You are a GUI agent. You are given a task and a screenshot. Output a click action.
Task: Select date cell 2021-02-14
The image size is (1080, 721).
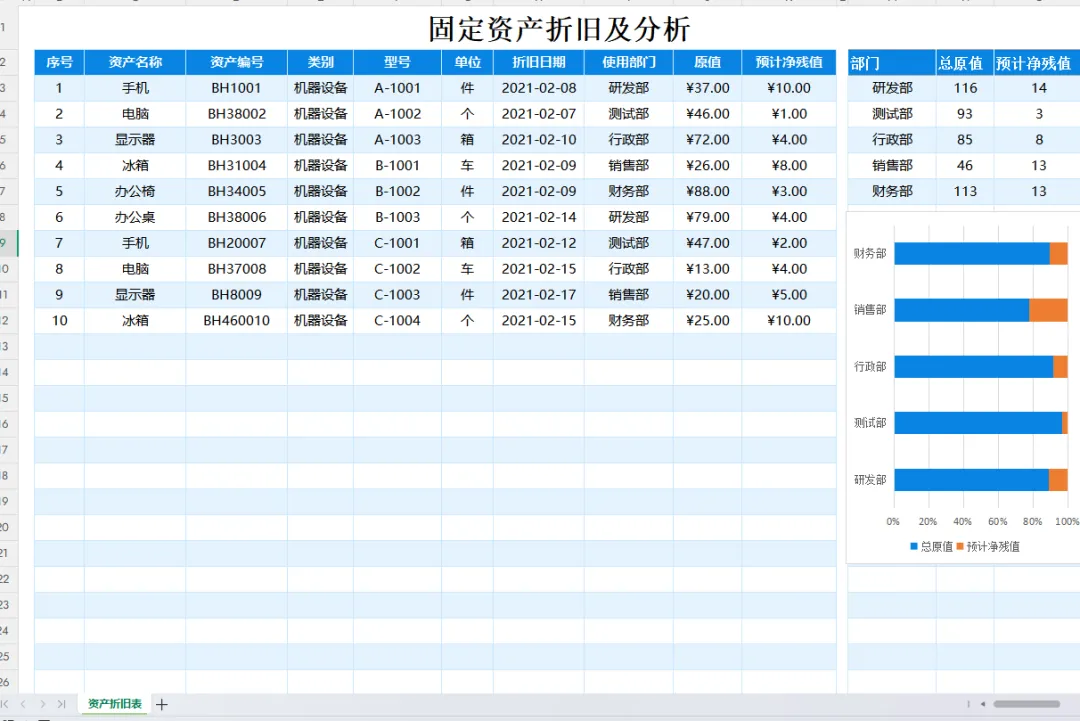coord(539,217)
